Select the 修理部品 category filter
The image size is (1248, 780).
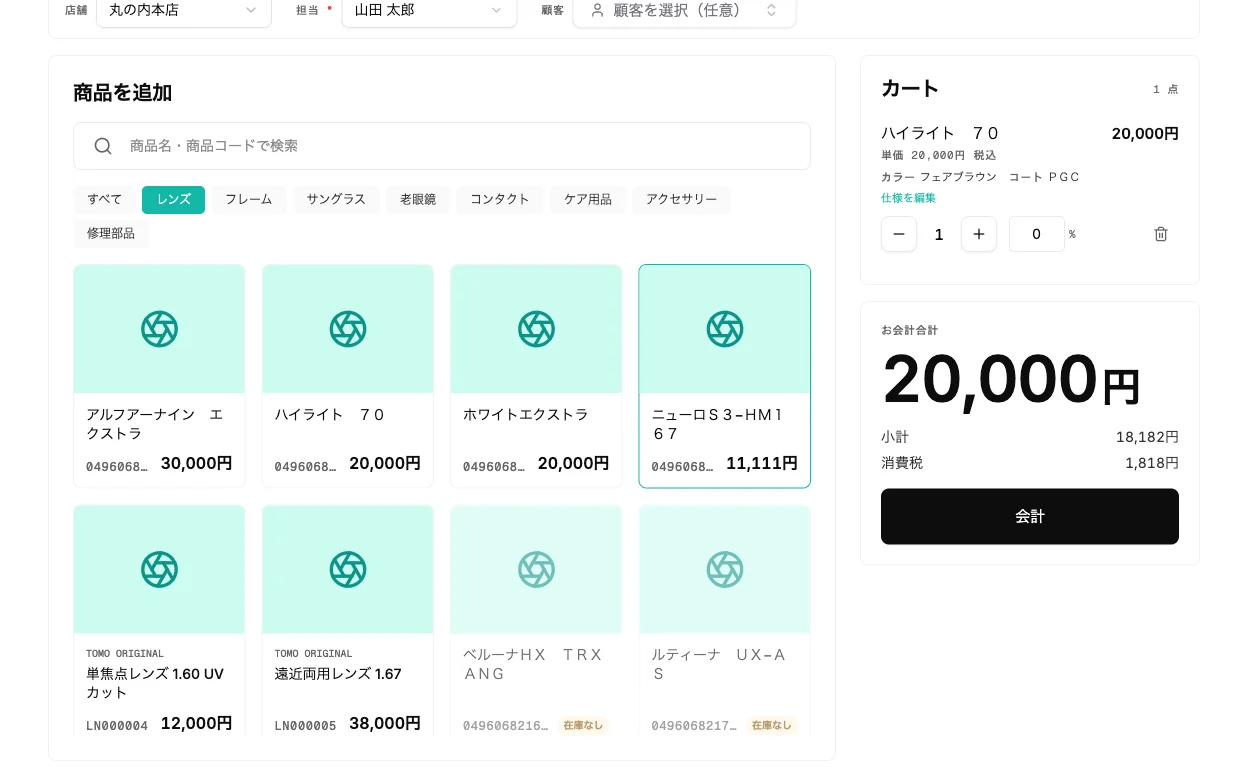tap(111, 234)
